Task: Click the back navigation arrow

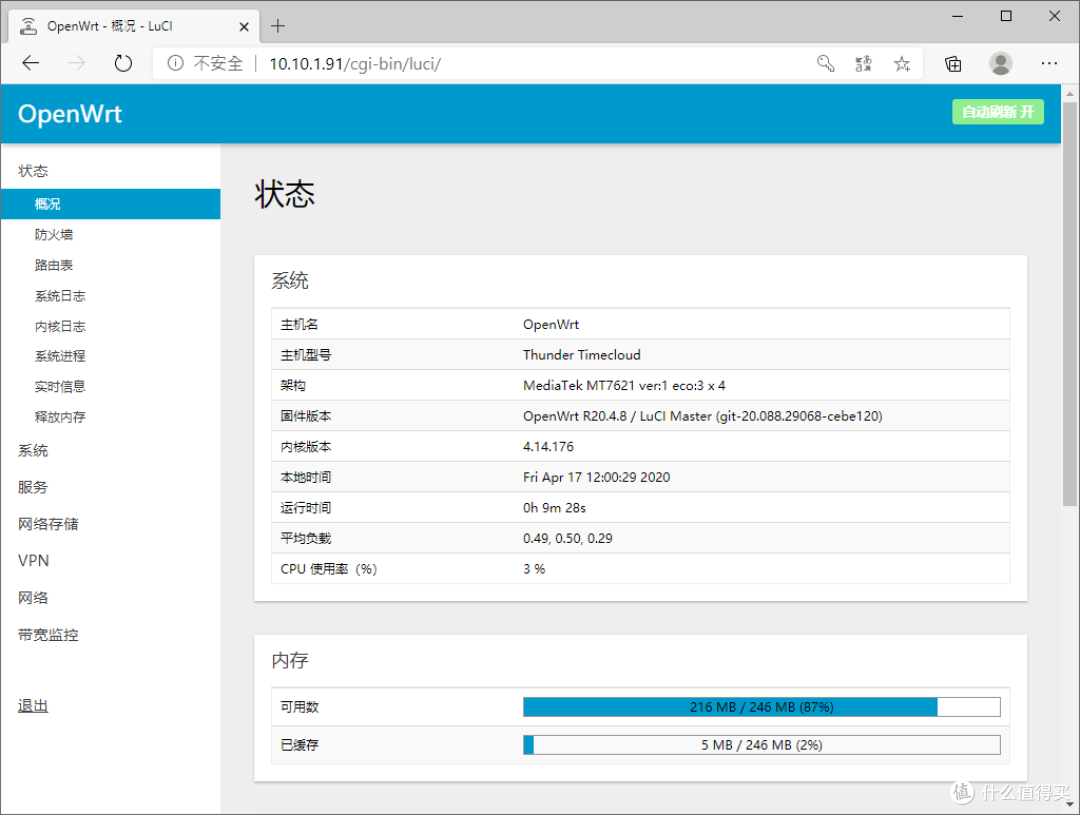Action: tap(30, 62)
